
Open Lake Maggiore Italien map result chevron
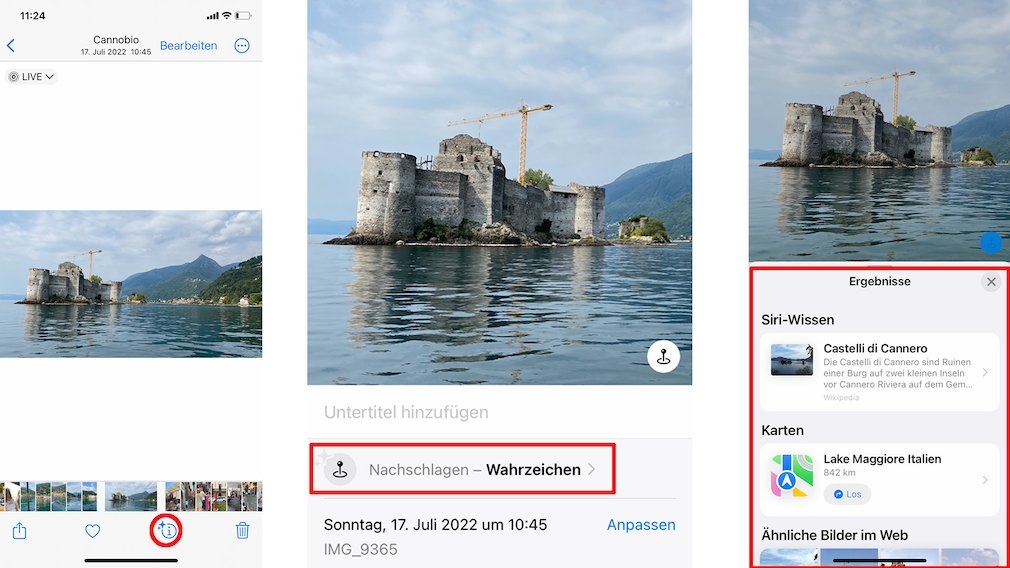click(x=984, y=480)
